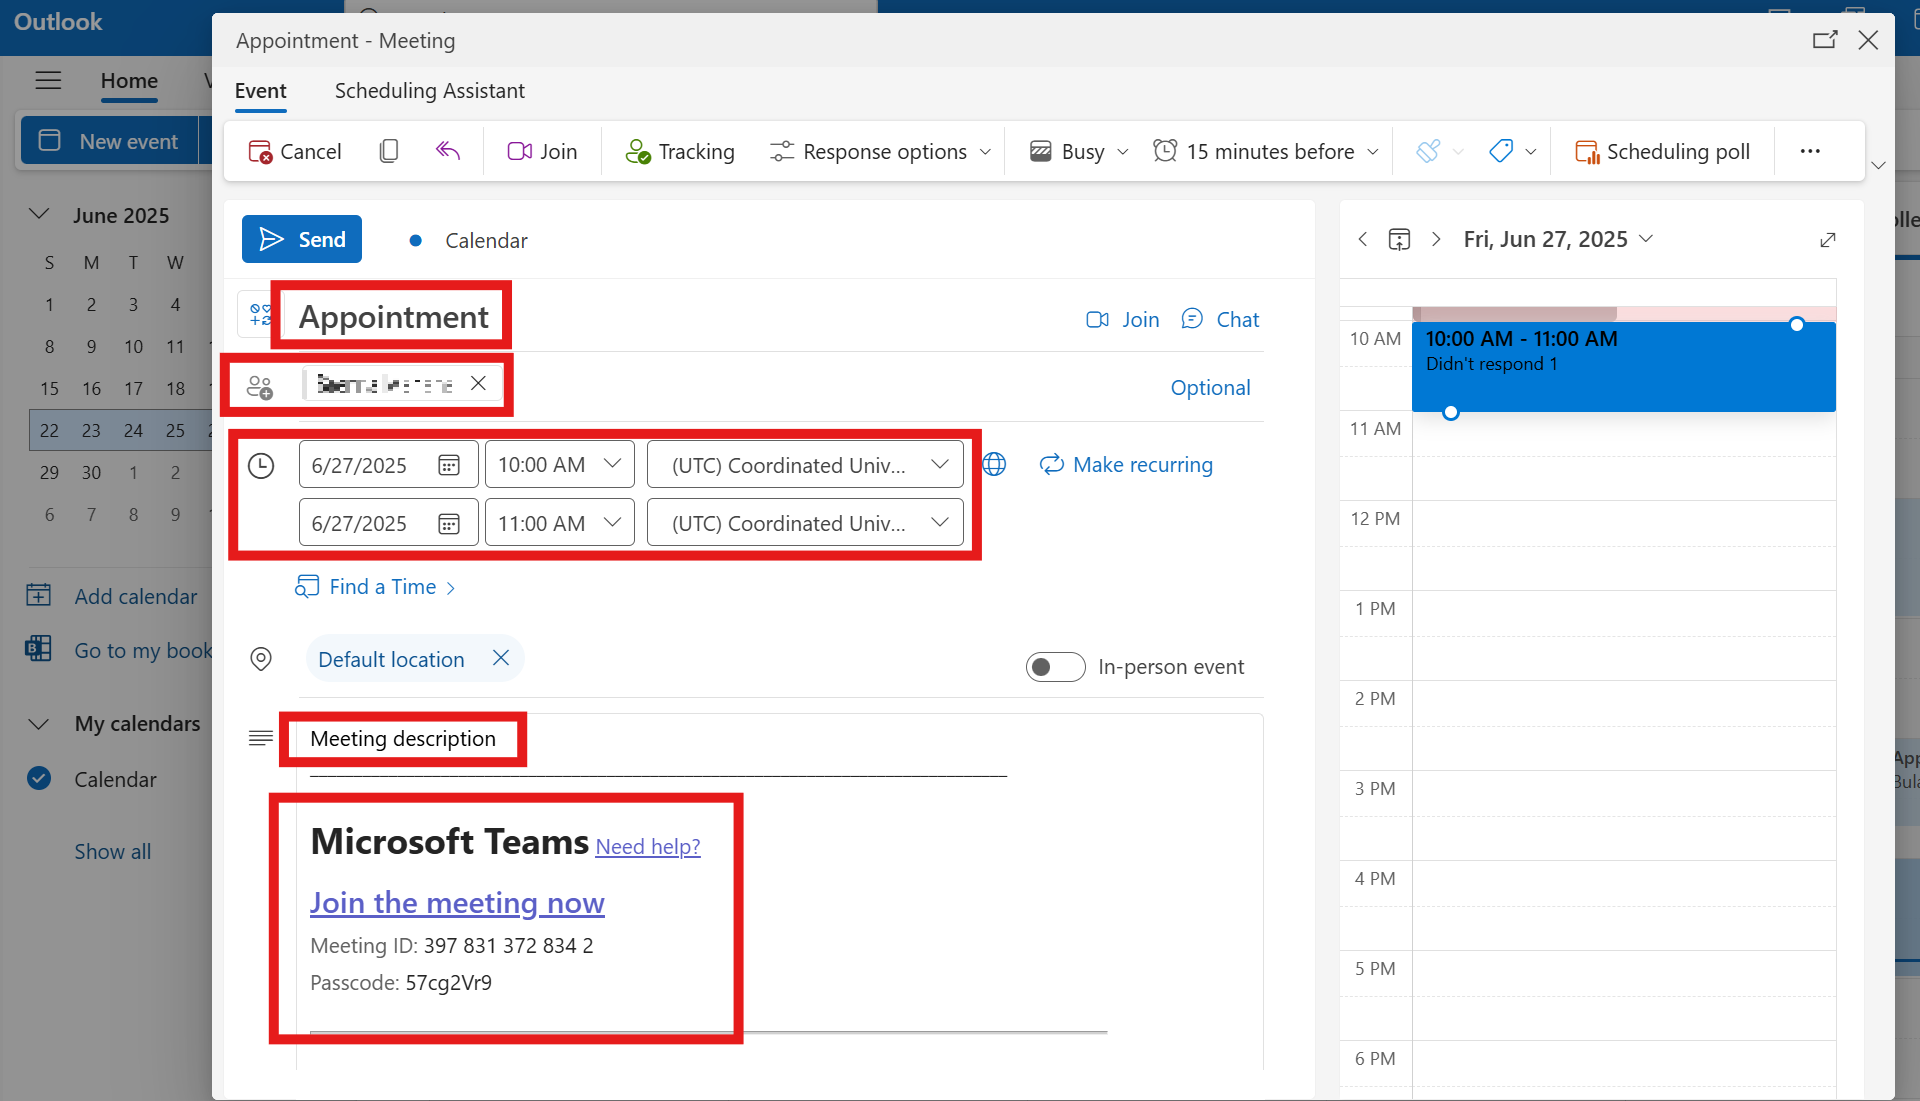The height and width of the screenshot is (1101, 1920).
Task: Switch to the Scheduling Assistant tab
Action: [429, 91]
